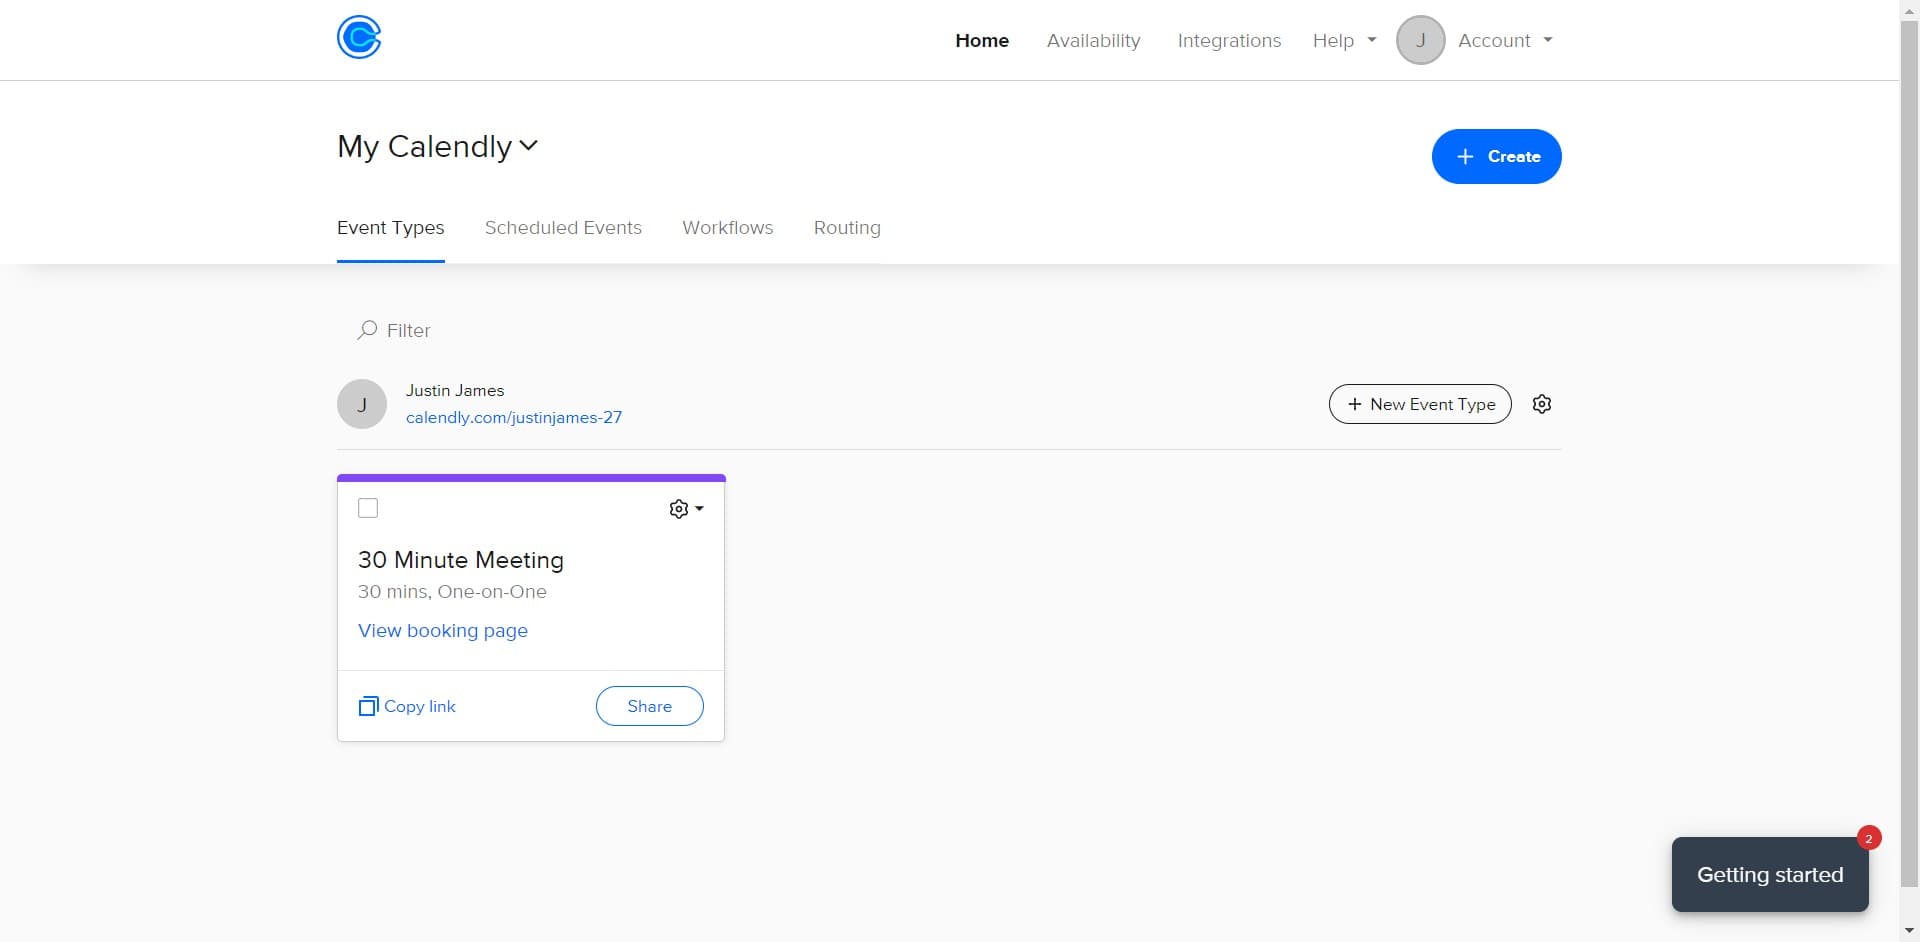Switch to the Scheduled Events tab
The image size is (1920, 942).
563,228
